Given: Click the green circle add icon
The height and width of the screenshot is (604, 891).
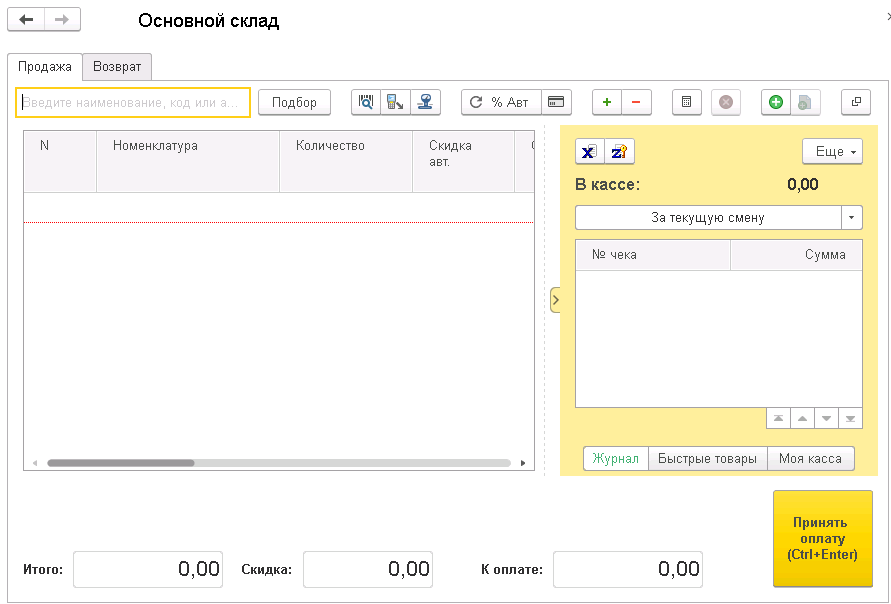Looking at the screenshot, I should [776, 102].
